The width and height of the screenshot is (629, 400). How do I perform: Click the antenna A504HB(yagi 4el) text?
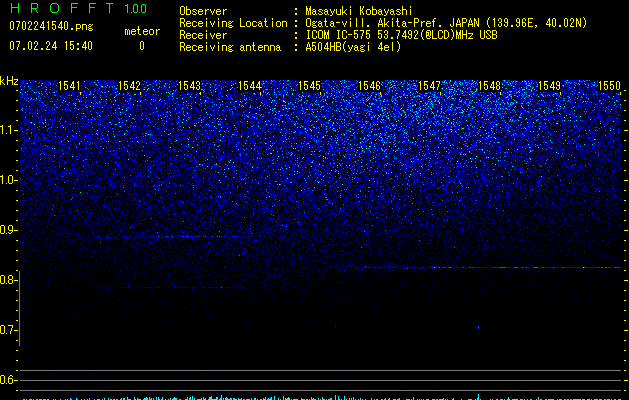click(353, 47)
